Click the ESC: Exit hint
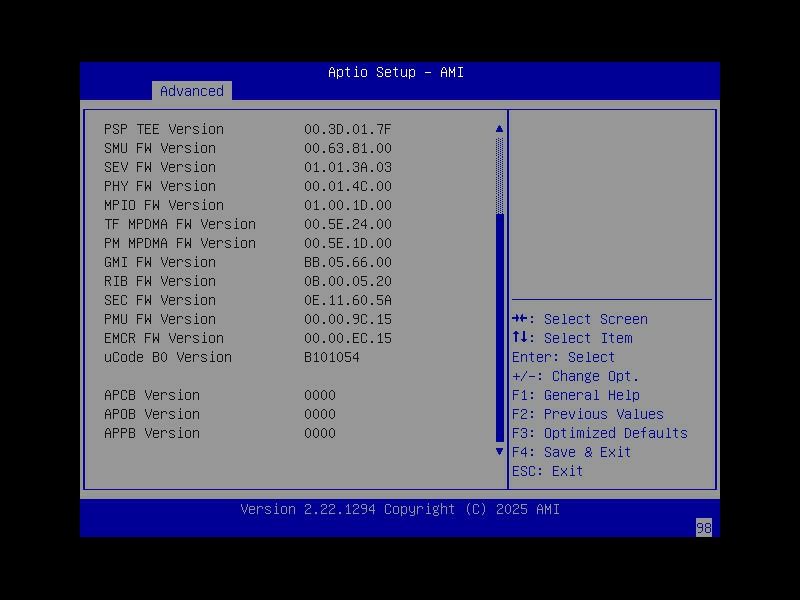Viewport: 800px width, 600px height. pos(548,471)
